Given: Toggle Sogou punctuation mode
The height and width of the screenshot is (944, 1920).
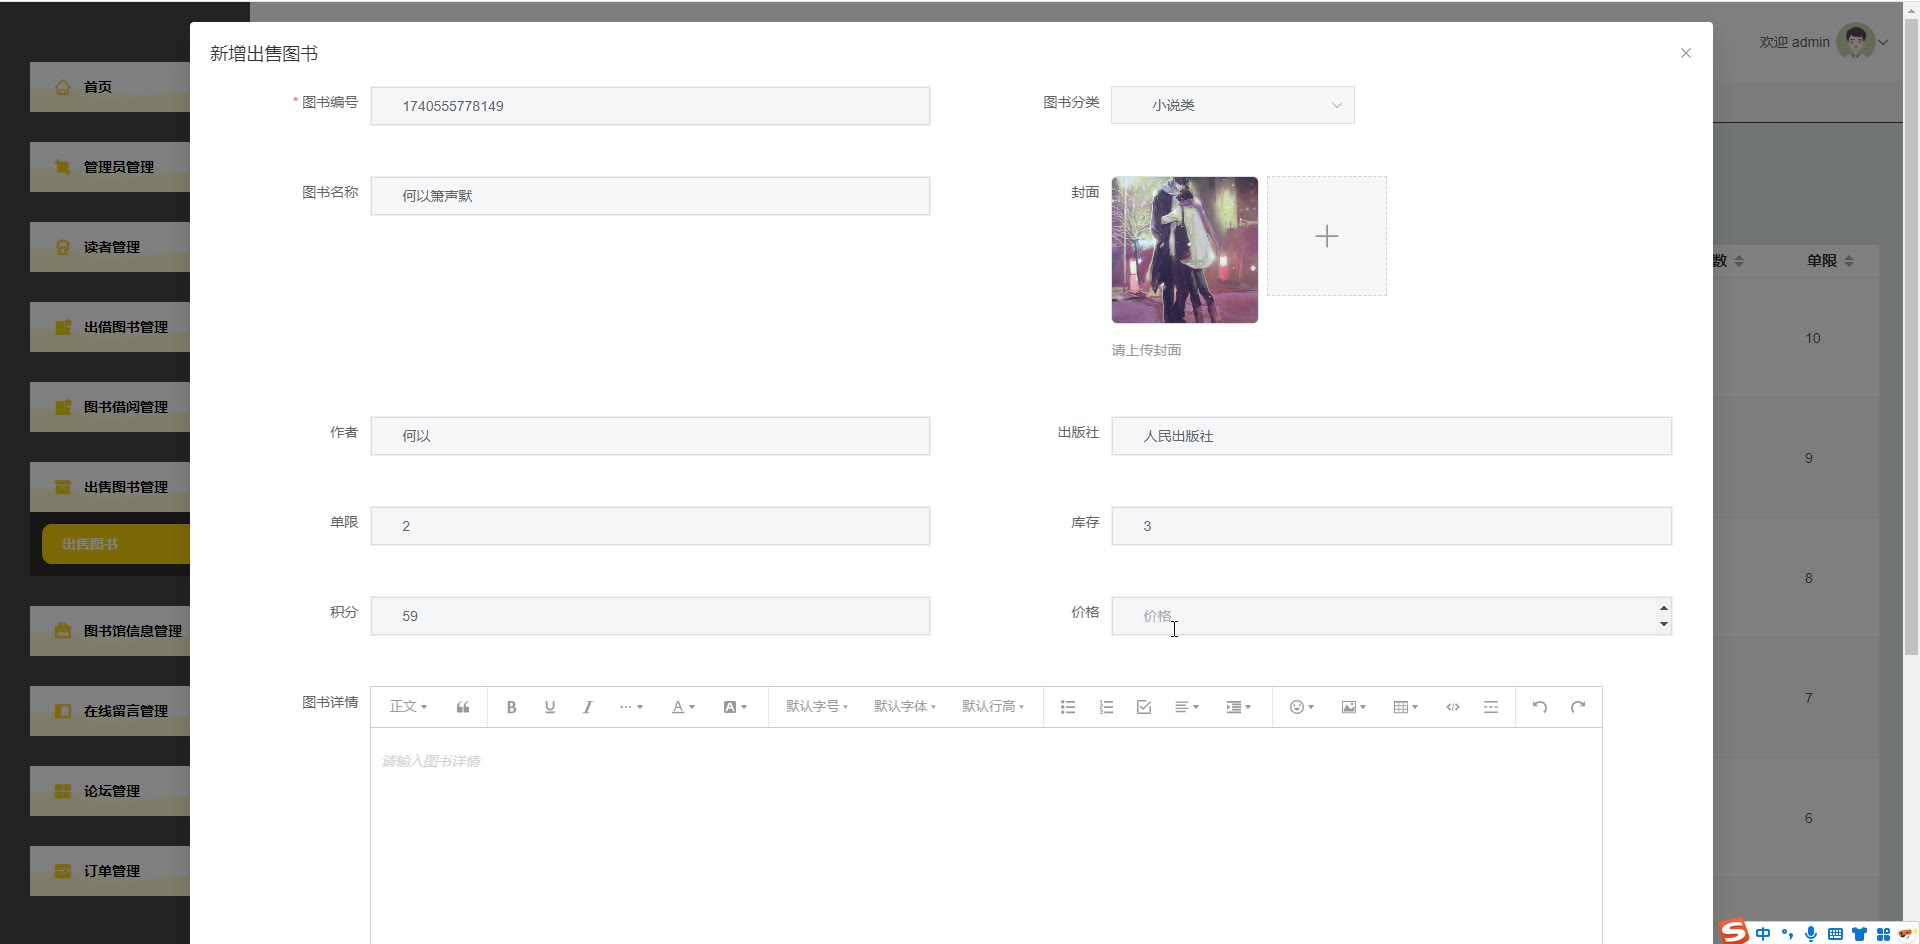Looking at the screenshot, I should 1787,934.
